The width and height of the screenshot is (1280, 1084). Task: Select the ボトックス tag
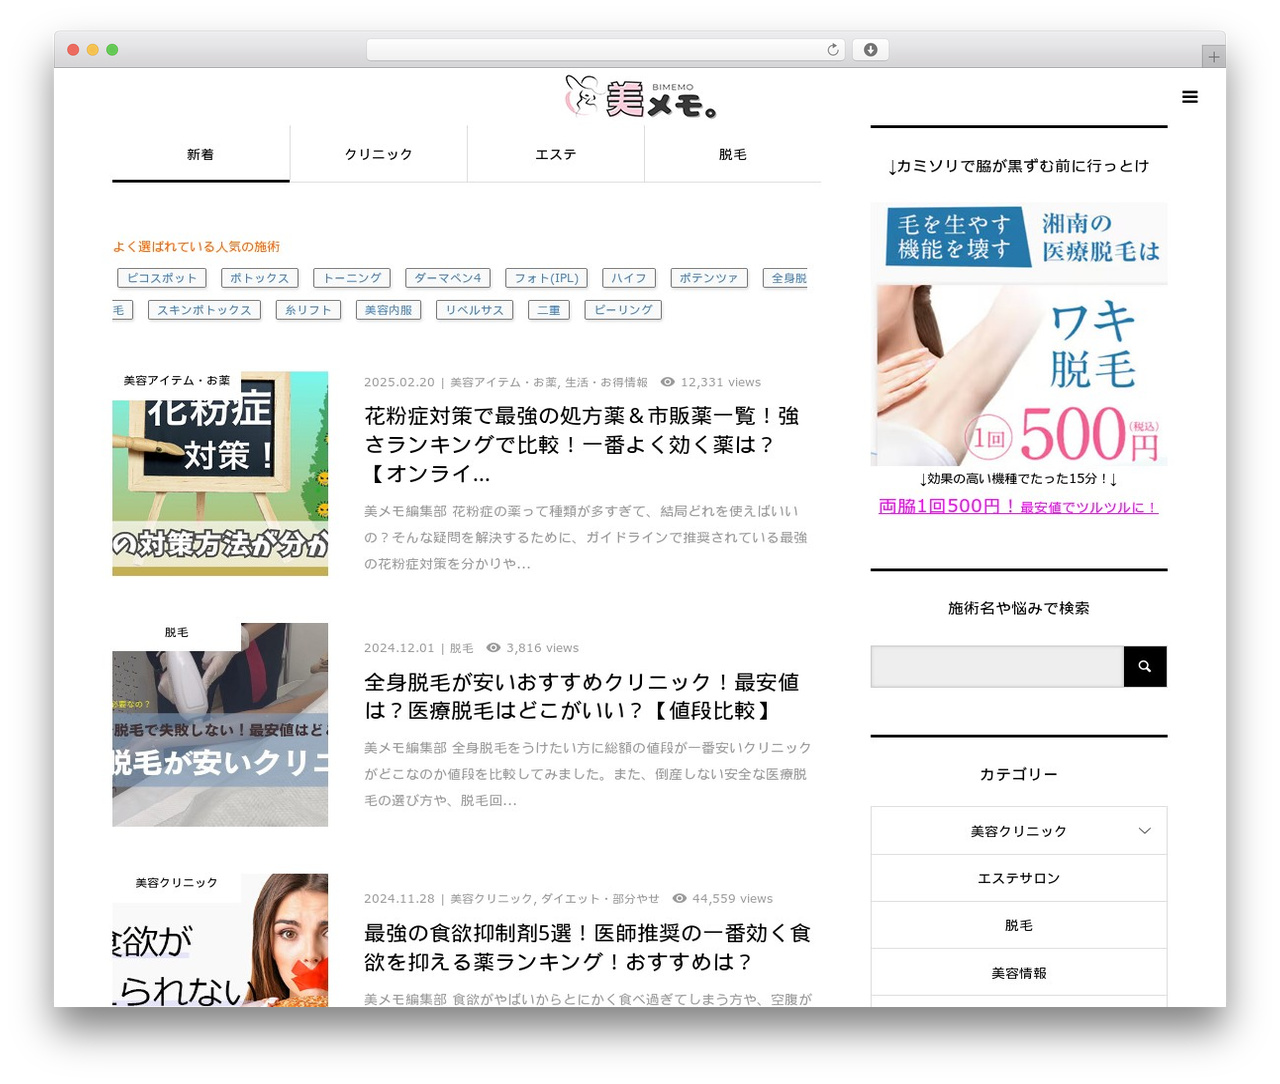(x=260, y=278)
